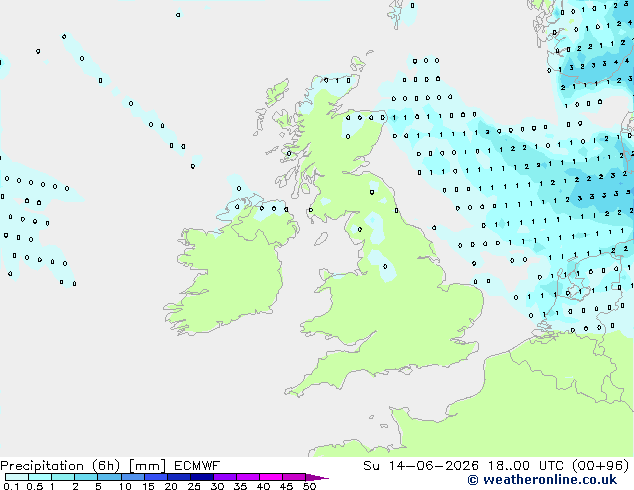
Task: Pick the lightest legend swatch above 0.1
Action: 17,477
